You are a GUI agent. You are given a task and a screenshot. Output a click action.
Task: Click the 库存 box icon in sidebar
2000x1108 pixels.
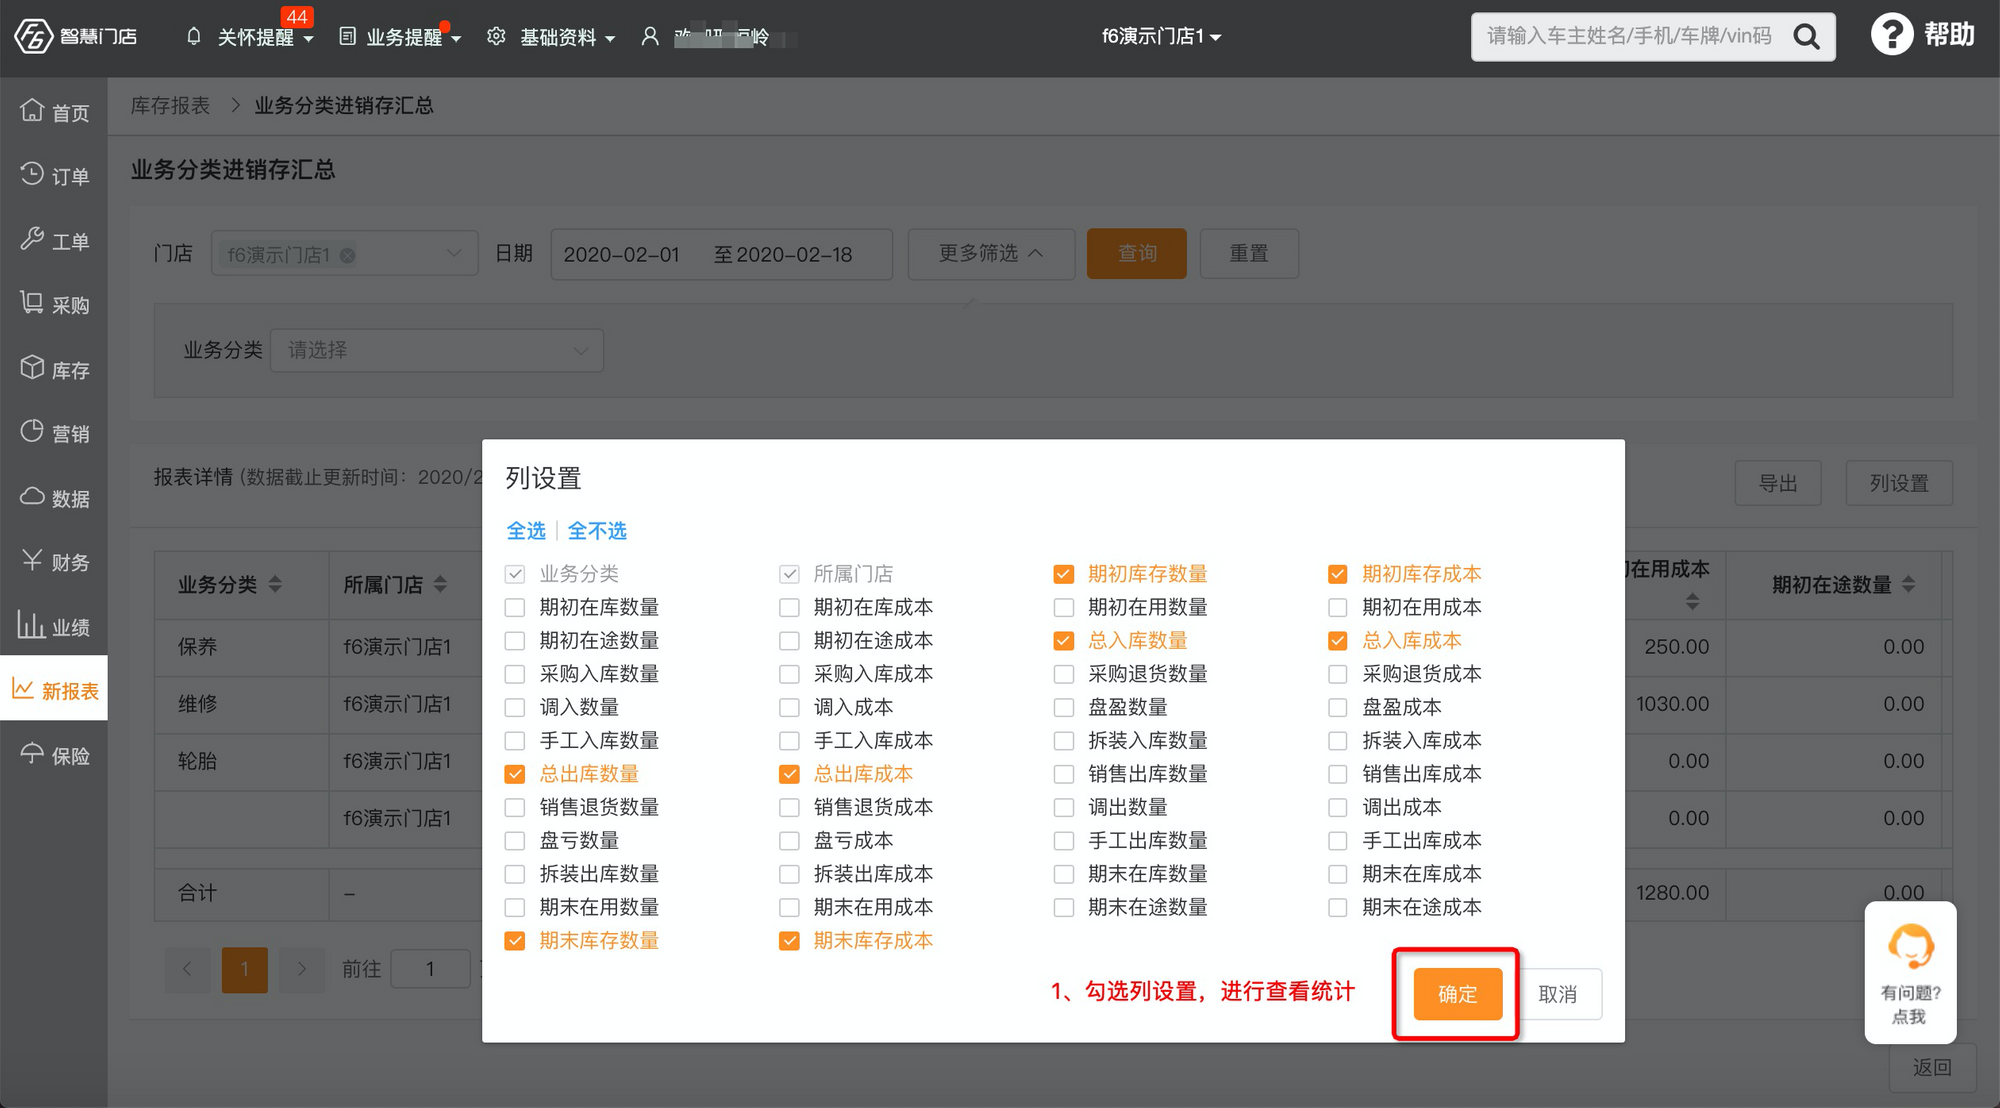point(32,368)
